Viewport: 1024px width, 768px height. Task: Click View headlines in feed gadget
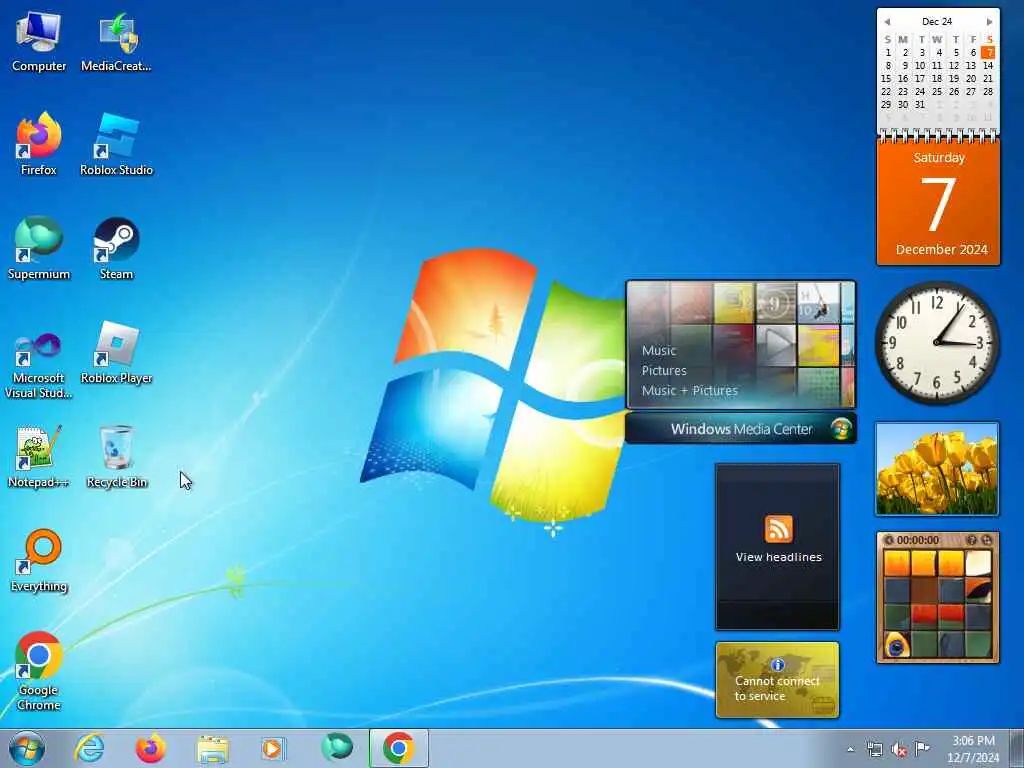click(778, 557)
